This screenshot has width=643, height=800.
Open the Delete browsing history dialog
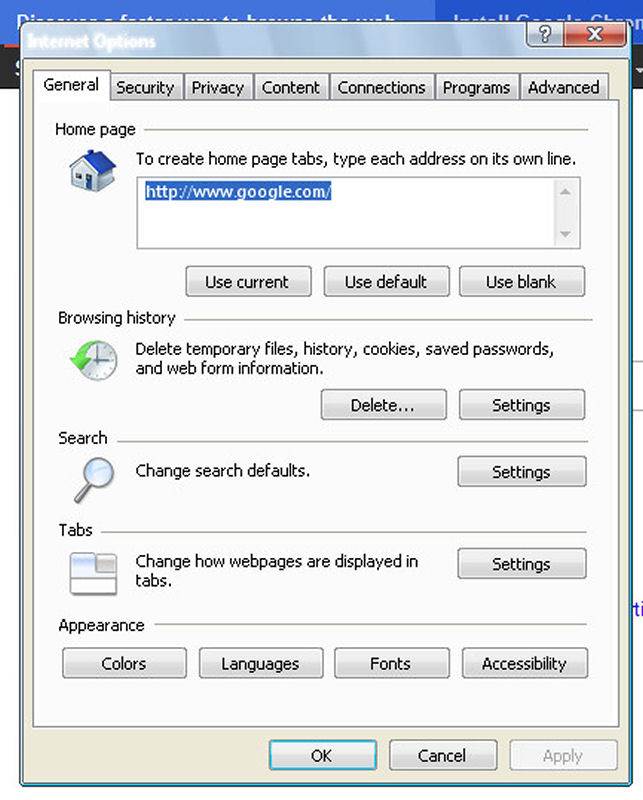pyautogui.click(x=383, y=405)
